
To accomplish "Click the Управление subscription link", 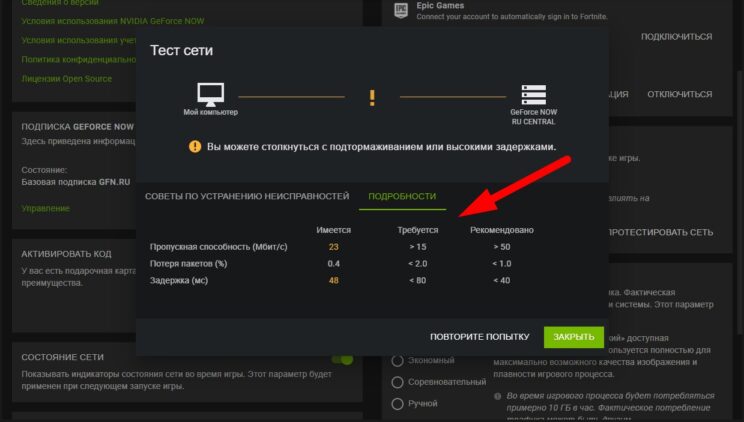I will coord(45,208).
